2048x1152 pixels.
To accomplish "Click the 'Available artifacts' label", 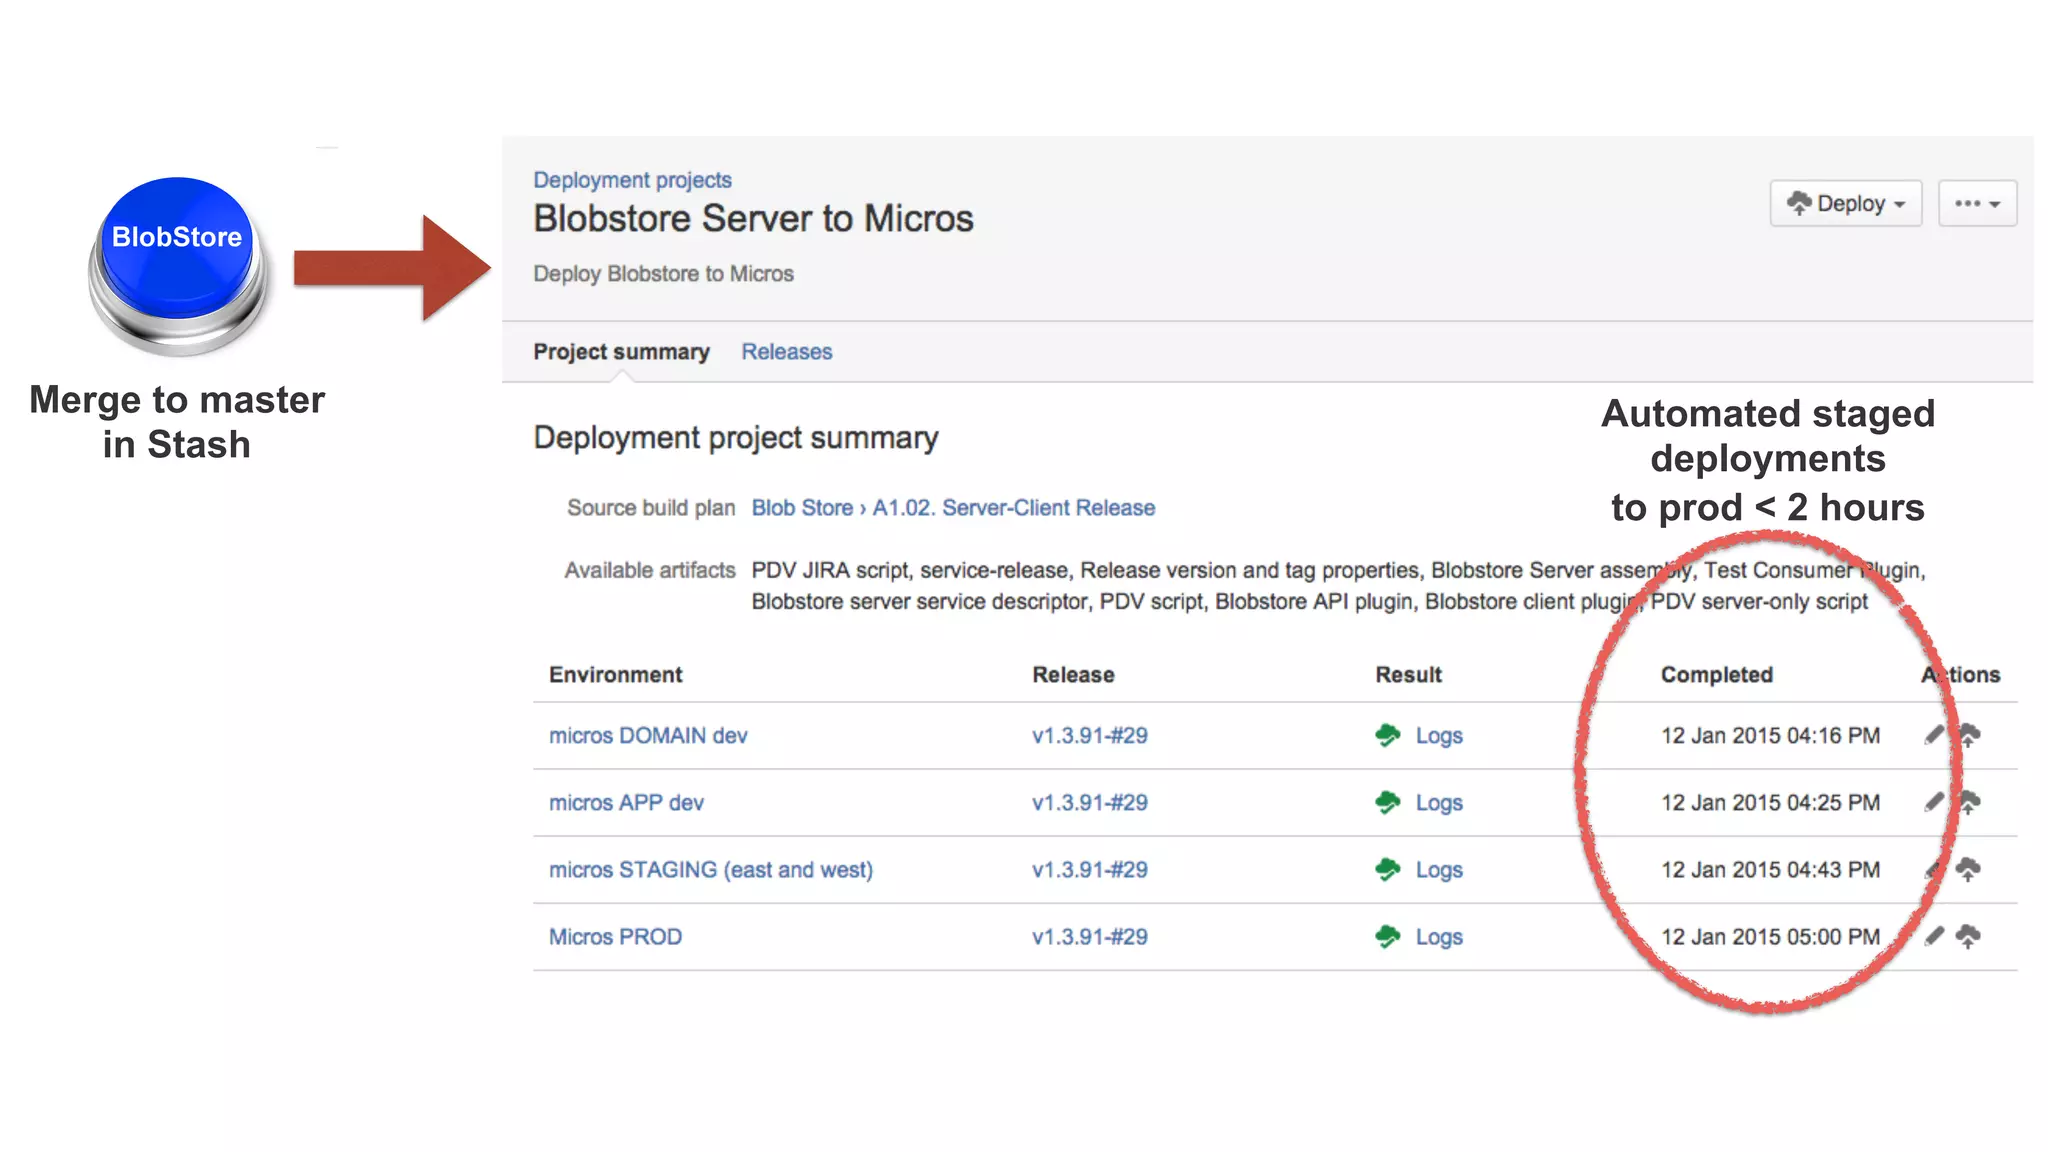I will (650, 570).
